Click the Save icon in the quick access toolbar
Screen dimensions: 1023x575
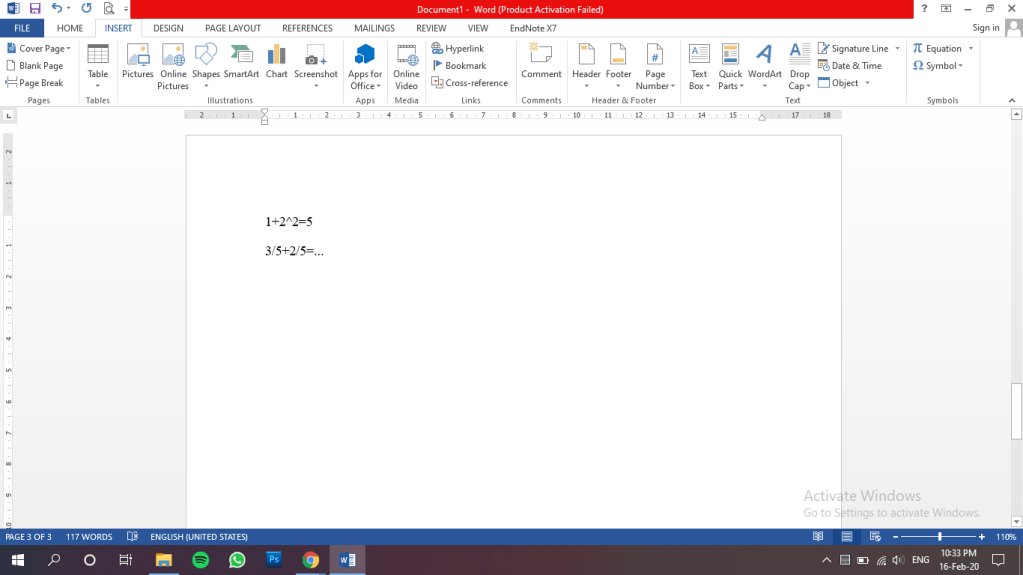(35, 8)
